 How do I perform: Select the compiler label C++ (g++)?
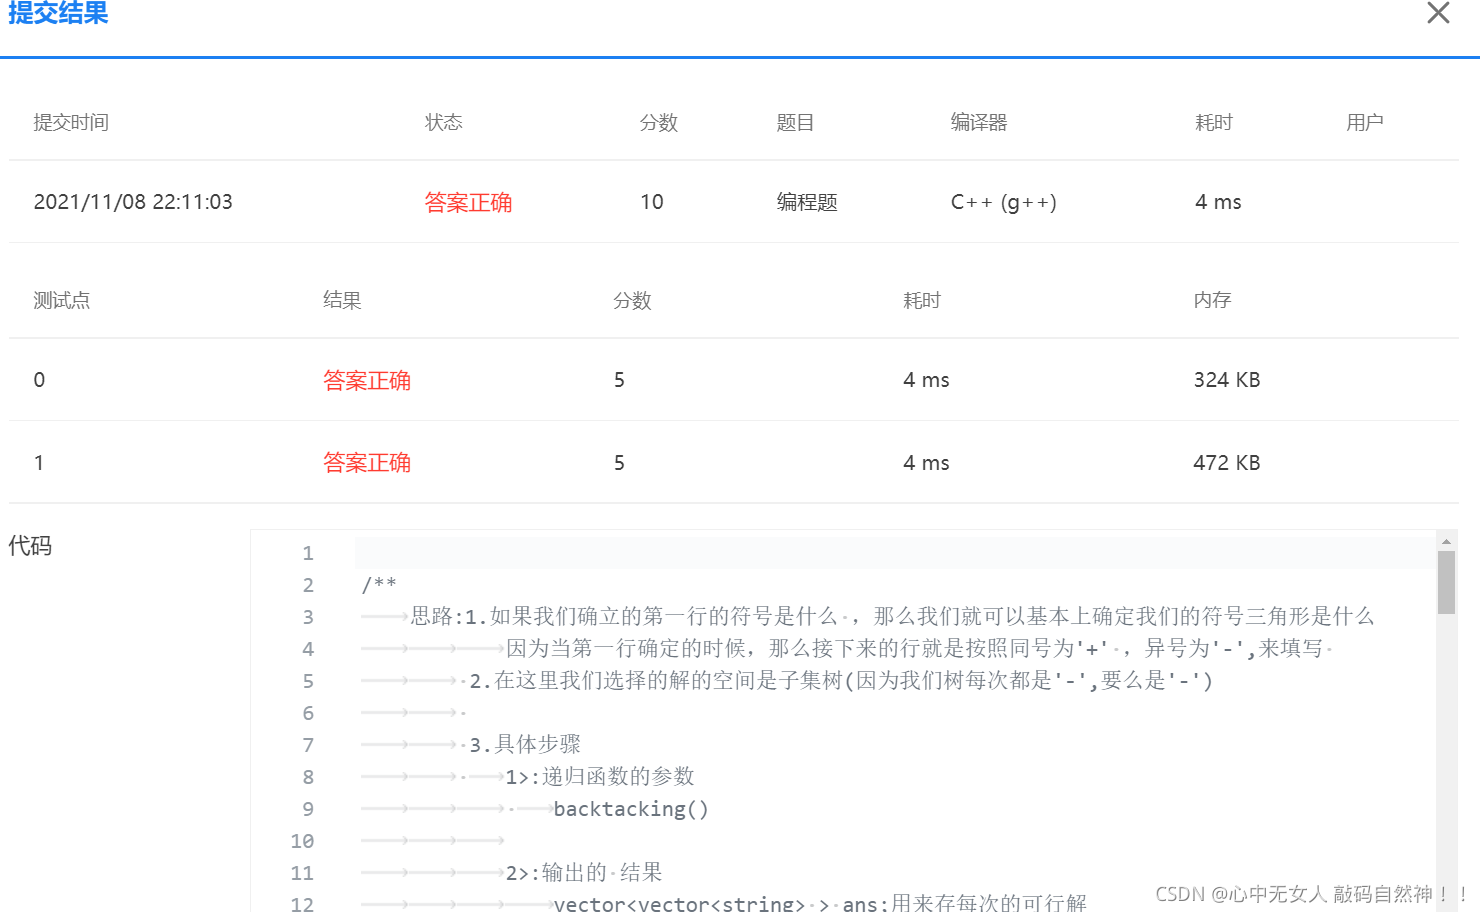(x=1004, y=201)
